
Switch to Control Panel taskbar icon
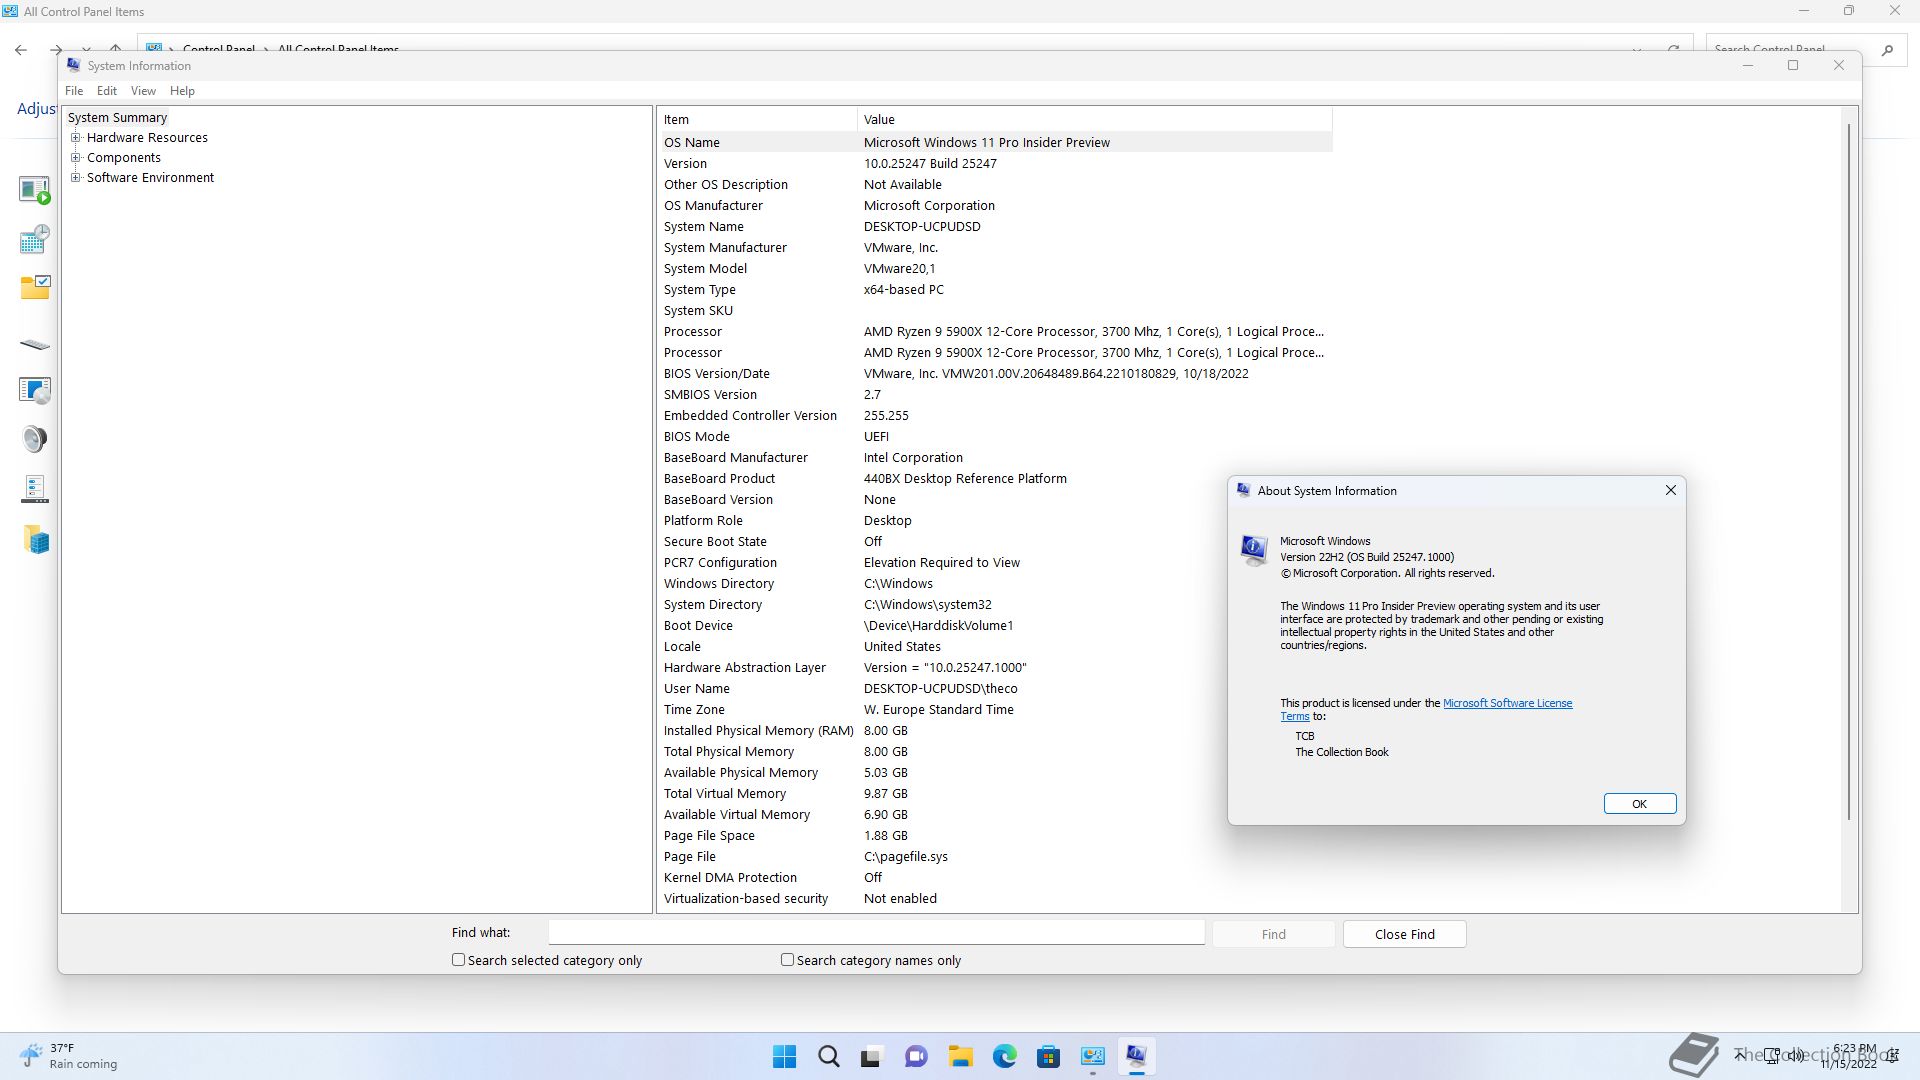pyautogui.click(x=1093, y=1056)
